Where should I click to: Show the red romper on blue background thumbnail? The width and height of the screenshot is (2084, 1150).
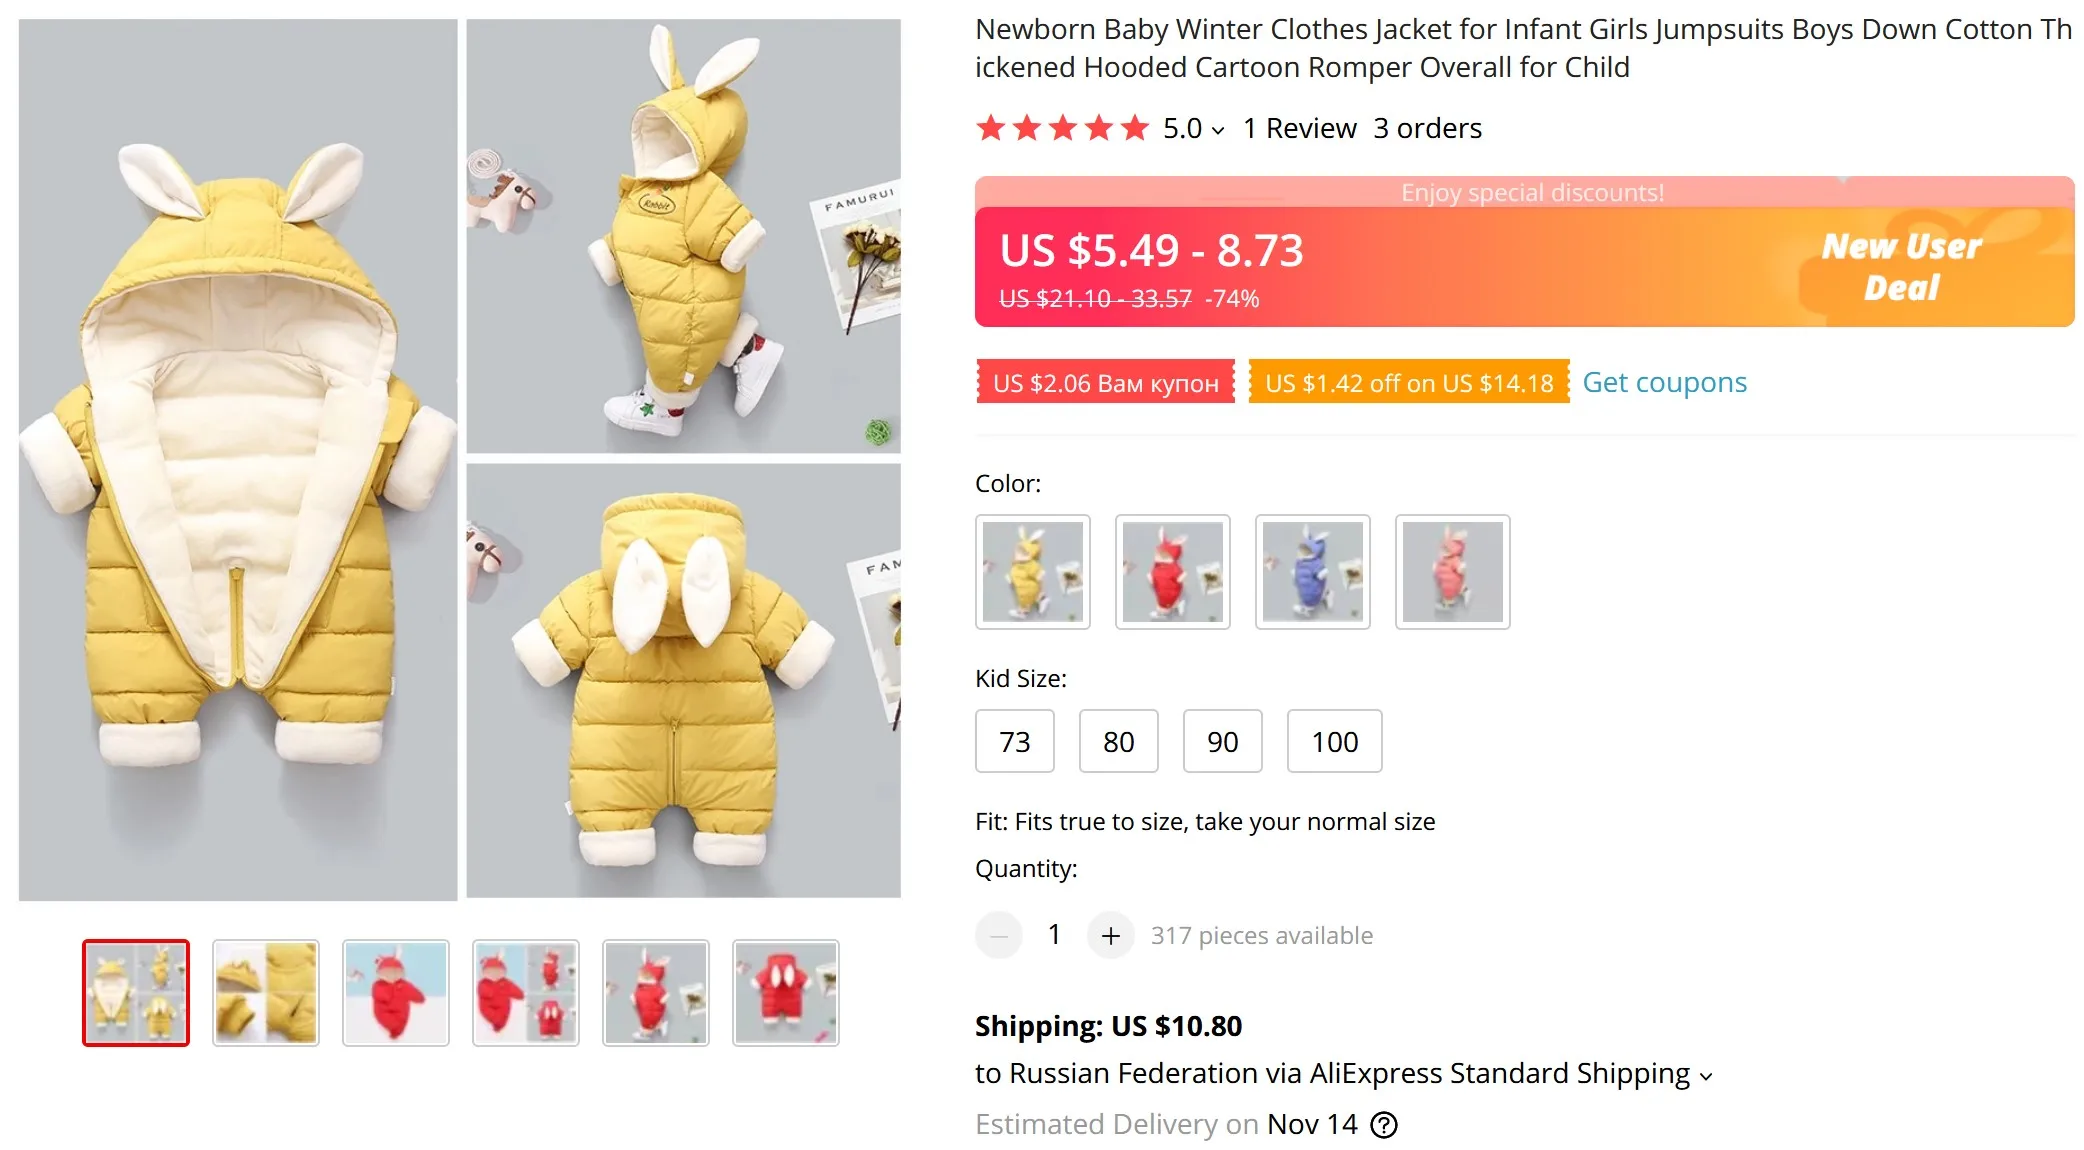pyautogui.click(x=395, y=993)
